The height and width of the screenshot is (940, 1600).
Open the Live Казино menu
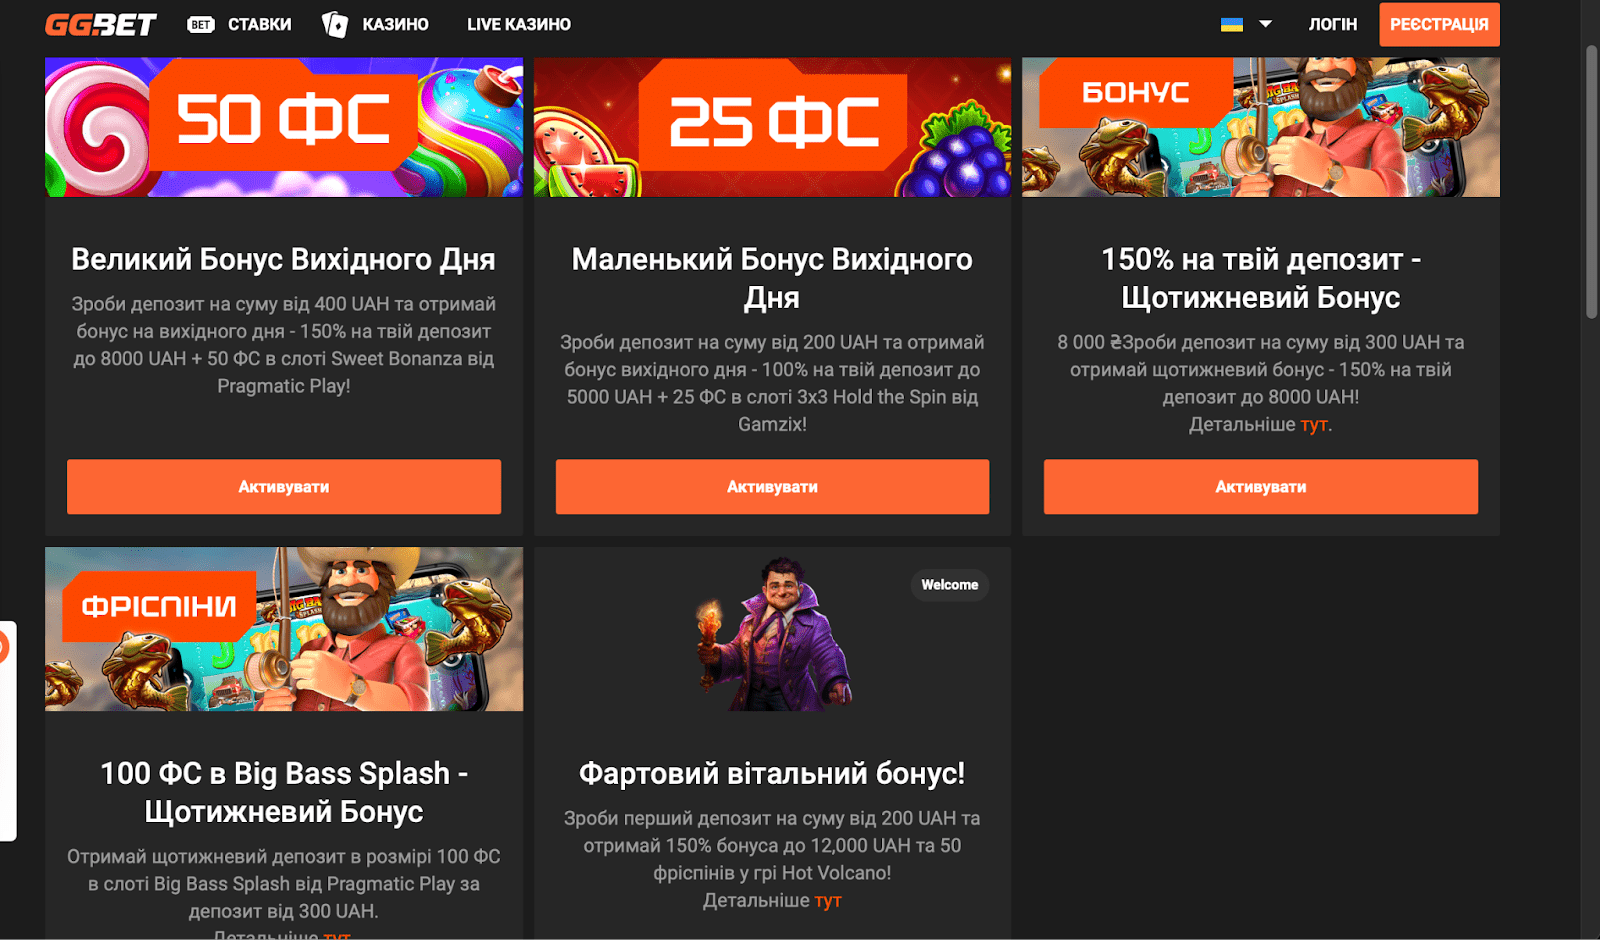coord(518,24)
